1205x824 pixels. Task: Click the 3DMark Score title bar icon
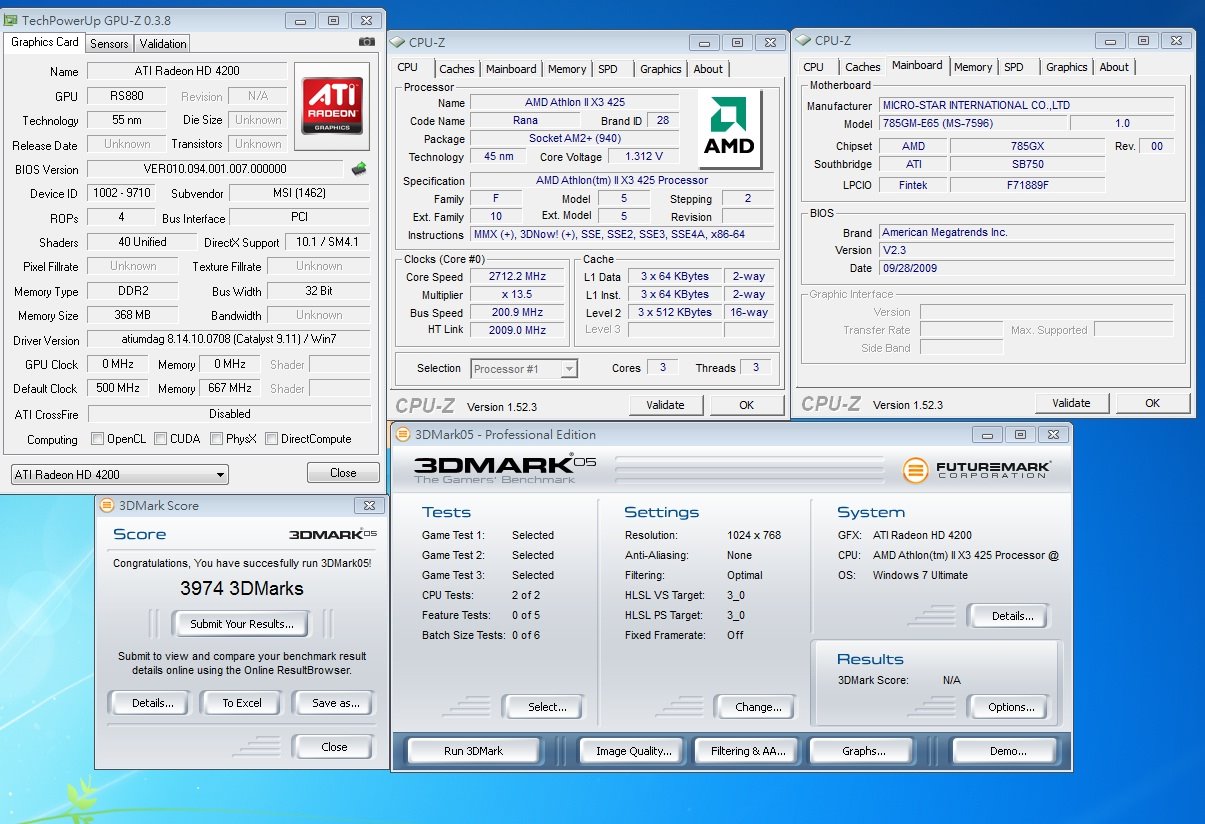click(x=107, y=505)
